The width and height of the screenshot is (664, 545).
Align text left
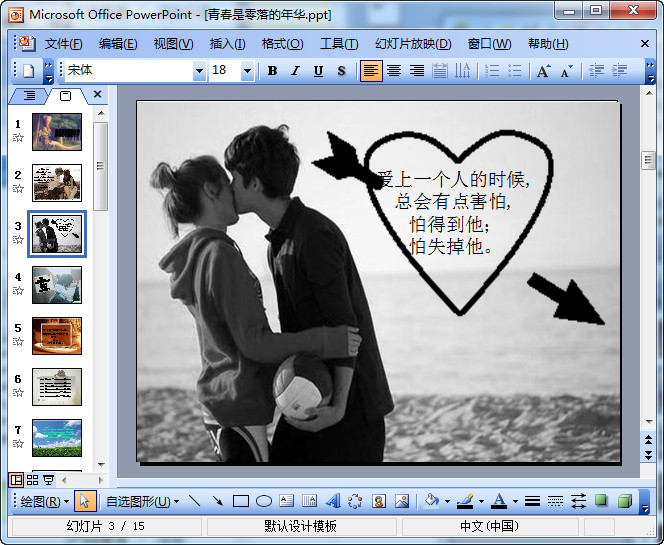pos(371,71)
